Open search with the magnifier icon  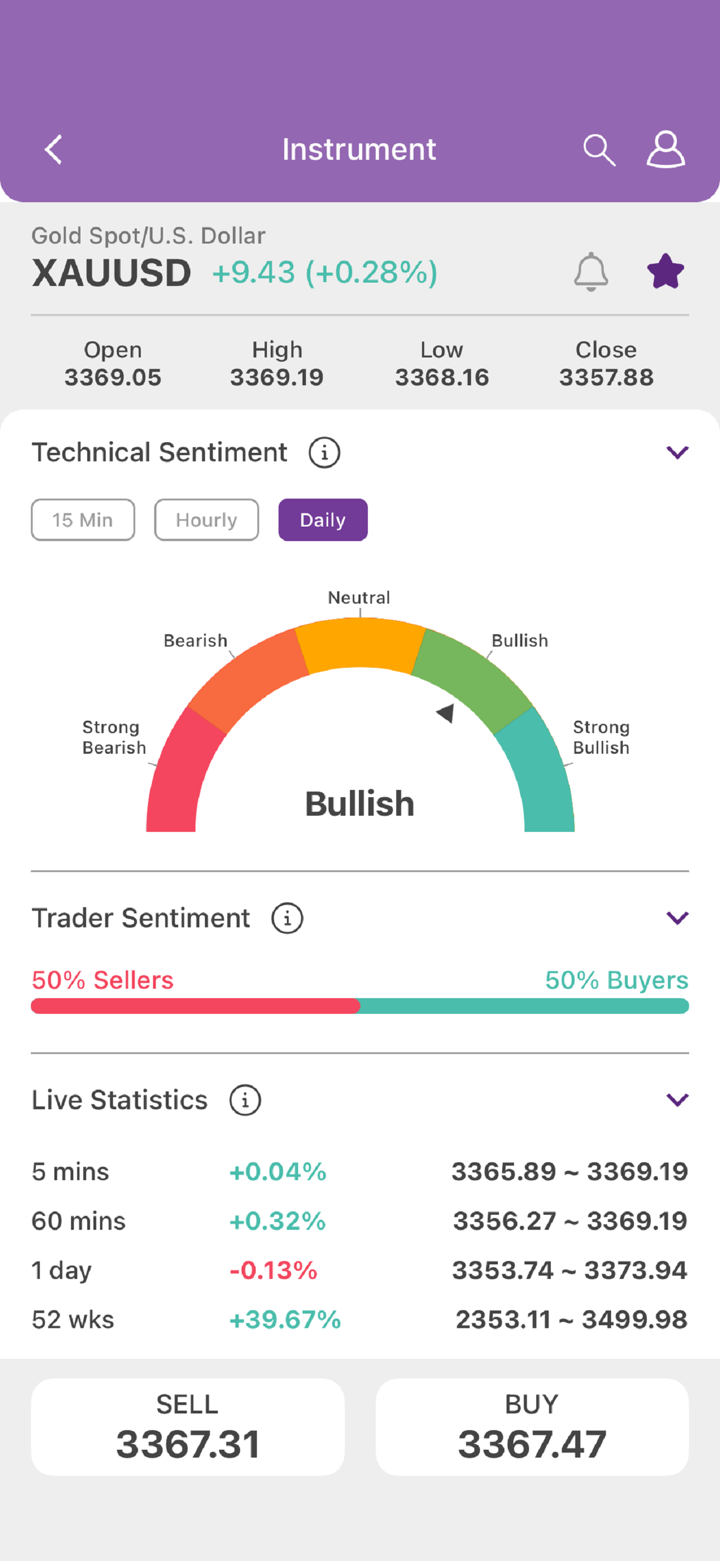point(599,150)
